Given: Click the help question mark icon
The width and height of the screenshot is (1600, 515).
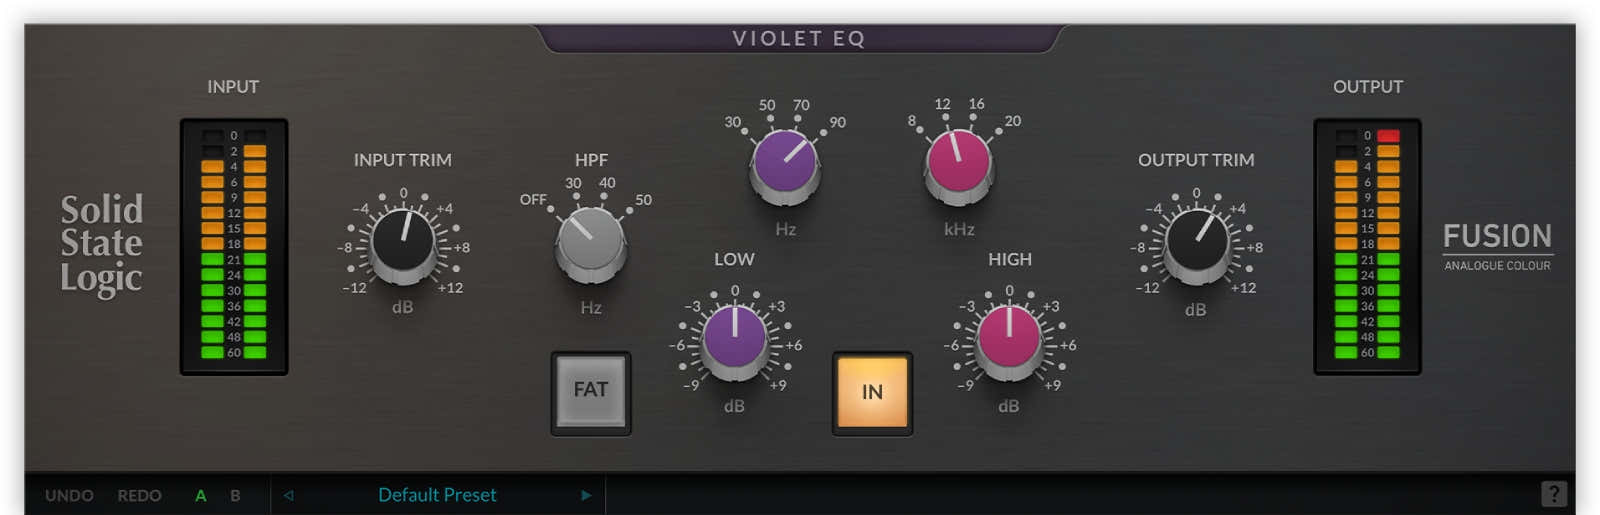Looking at the screenshot, I should tap(1553, 493).
